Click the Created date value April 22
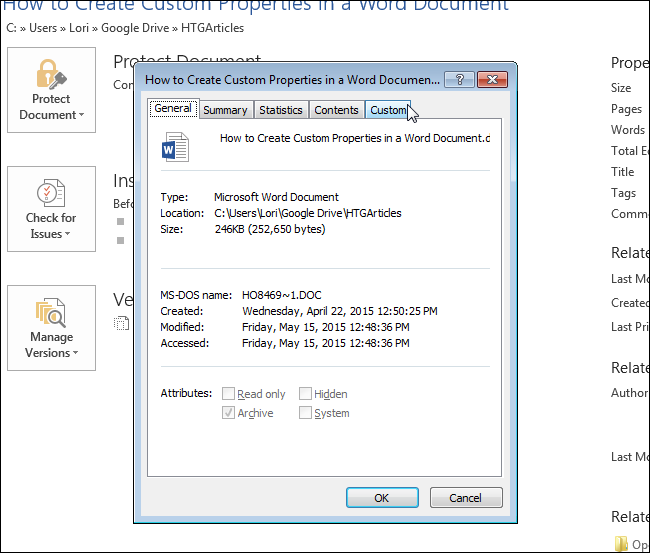The height and width of the screenshot is (553, 650). pos(340,311)
